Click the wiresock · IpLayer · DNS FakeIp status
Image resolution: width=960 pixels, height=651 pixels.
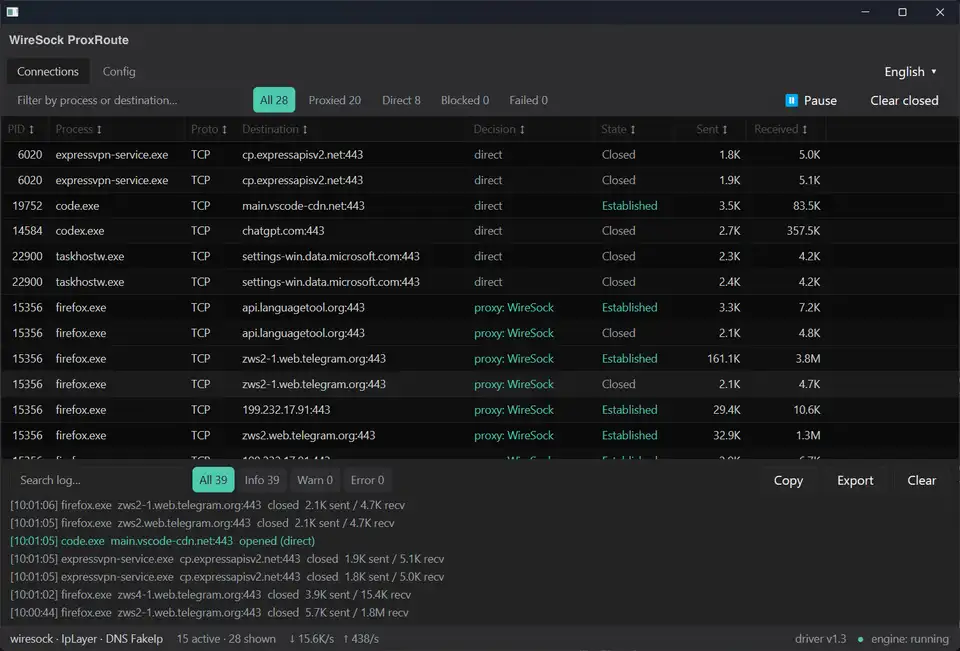86,639
